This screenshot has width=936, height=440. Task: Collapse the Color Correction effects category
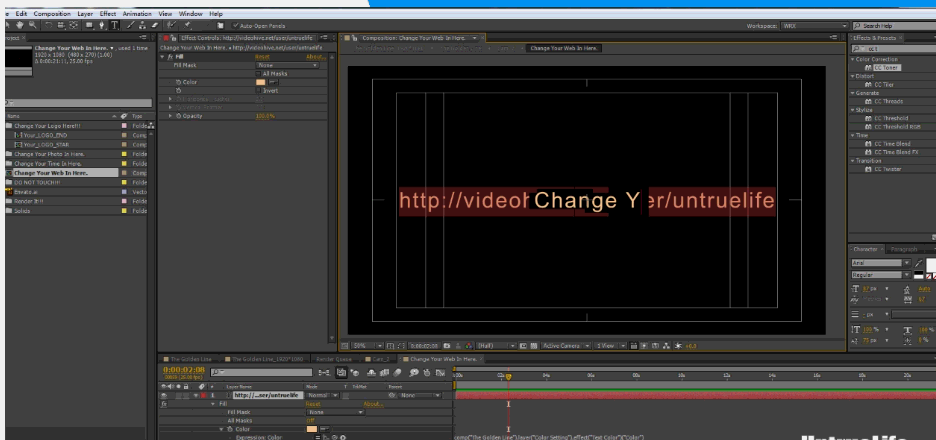point(853,59)
